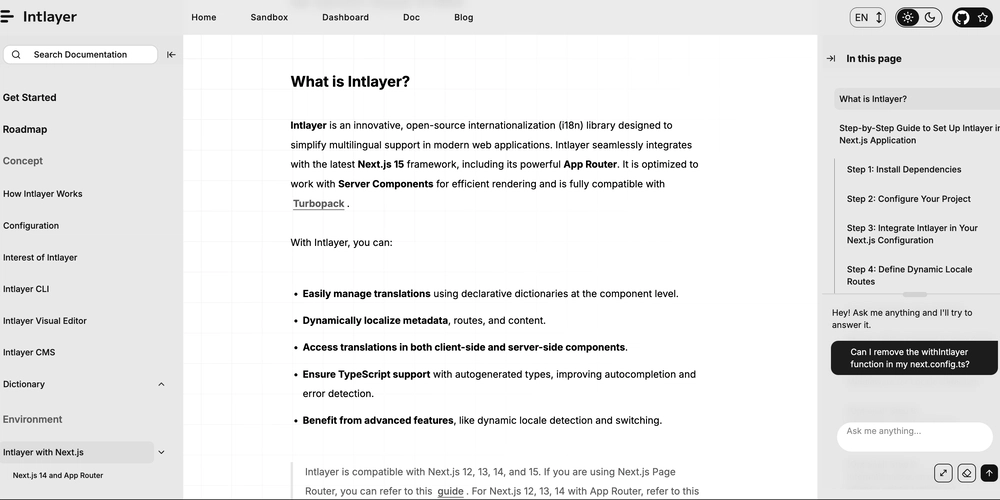Open the Configuration docs page
Viewport: 1000px width, 500px height.
coord(31,226)
